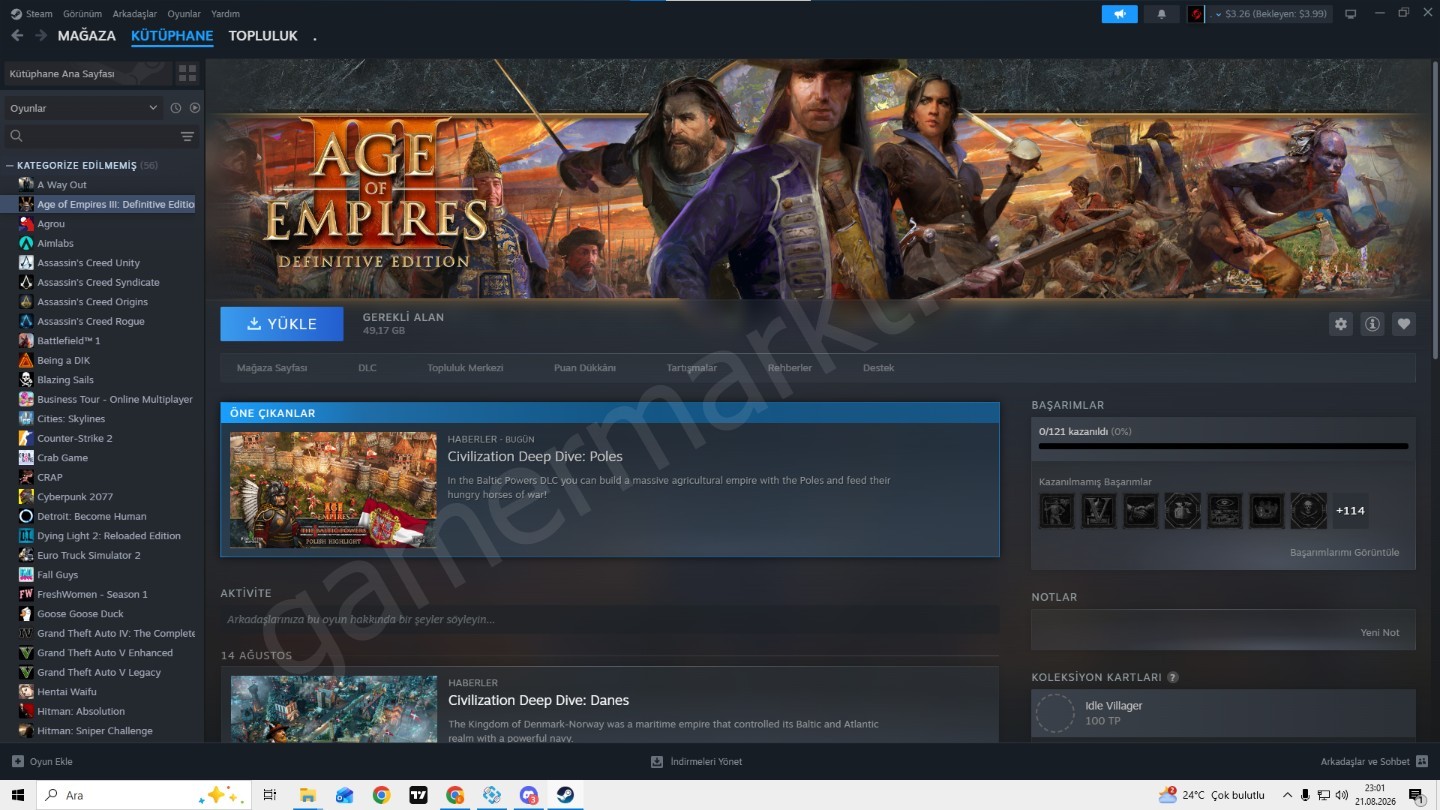The height and width of the screenshot is (810, 1440).
Task: Add game to favorites with heart icon
Action: coord(1404,324)
